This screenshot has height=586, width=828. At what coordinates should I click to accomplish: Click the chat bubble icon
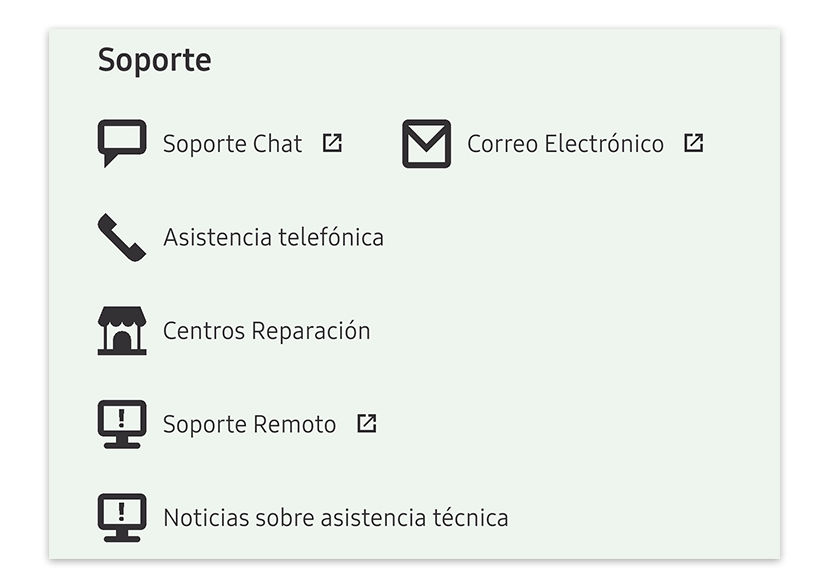[122, 142]
